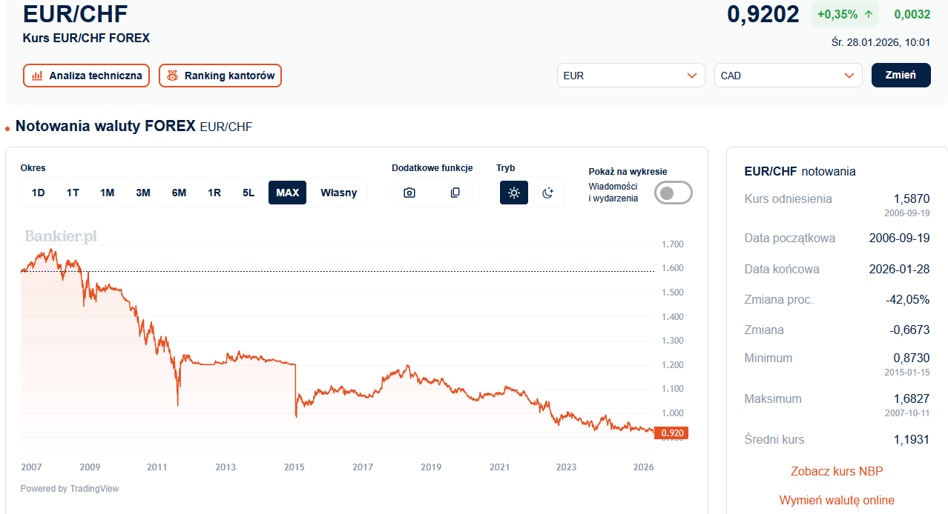Click the Maksimum value 1,6827
948x514 pixels.
pyautogui.click(x=912, y=399)
